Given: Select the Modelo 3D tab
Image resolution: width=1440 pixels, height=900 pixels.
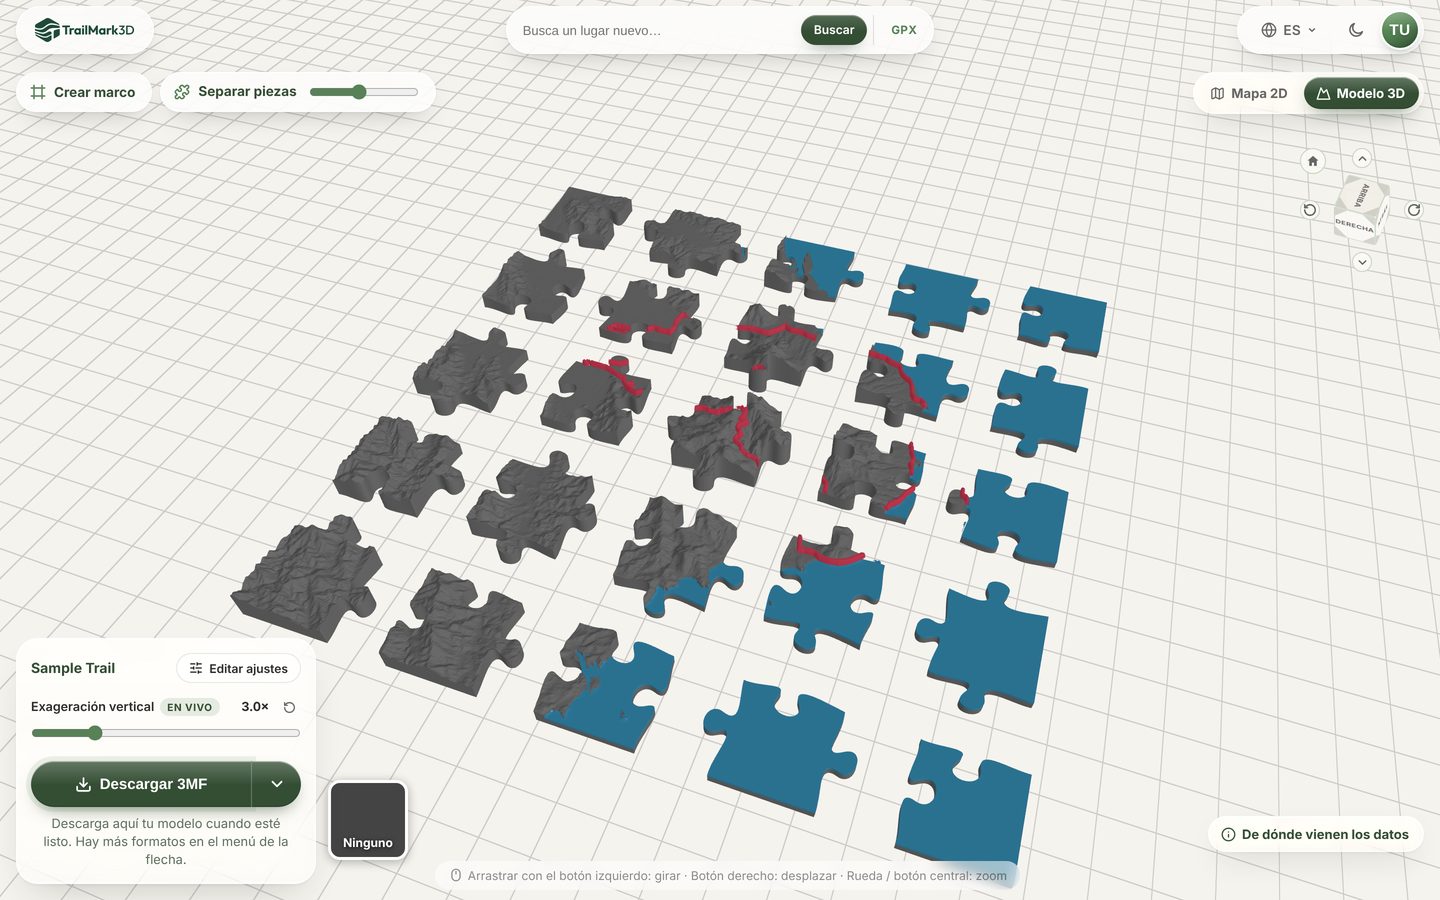Looking at the screenshot, I should (x=1361, y=93).
